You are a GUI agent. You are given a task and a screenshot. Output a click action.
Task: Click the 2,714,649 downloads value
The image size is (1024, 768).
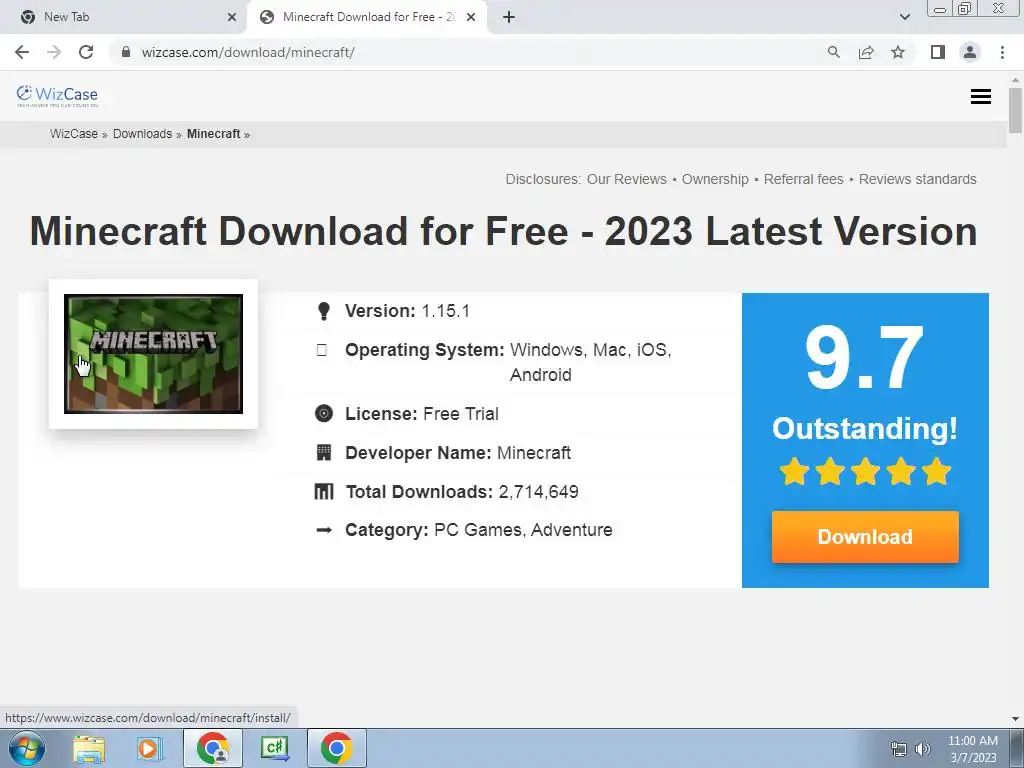click(x=538, y=491)
